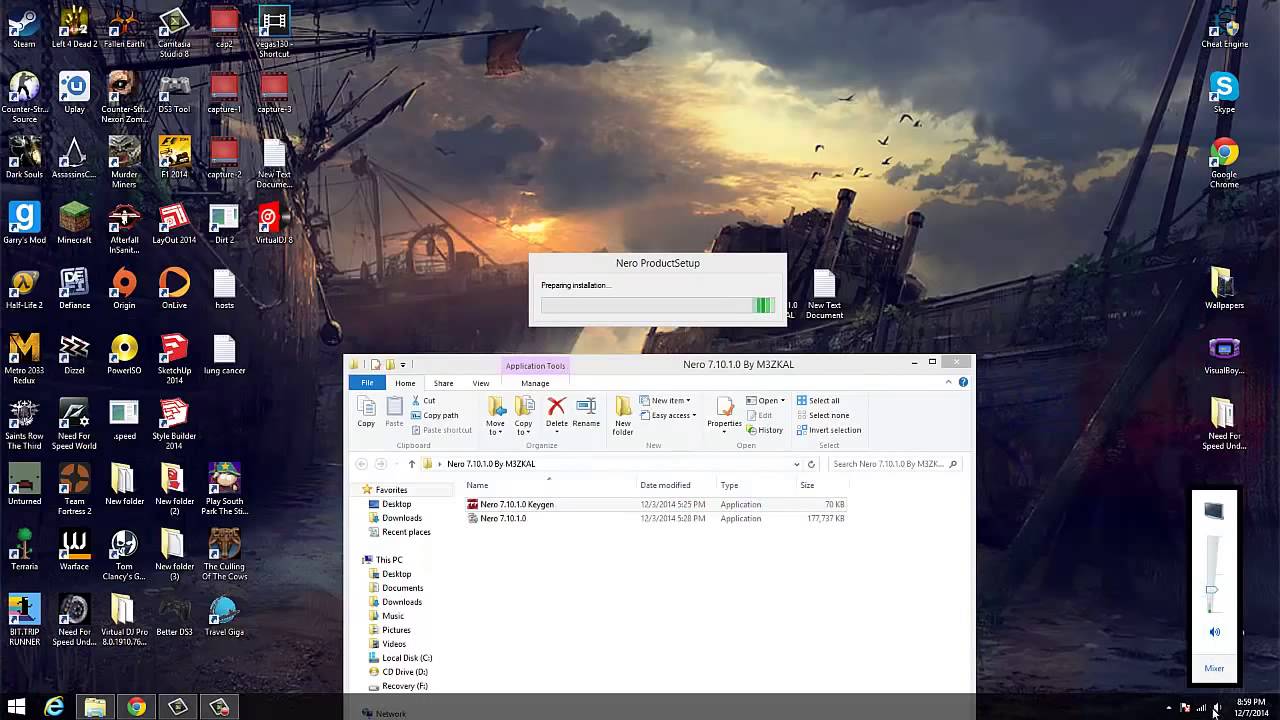Click the Application Tools contextual tab

(535, 366)
